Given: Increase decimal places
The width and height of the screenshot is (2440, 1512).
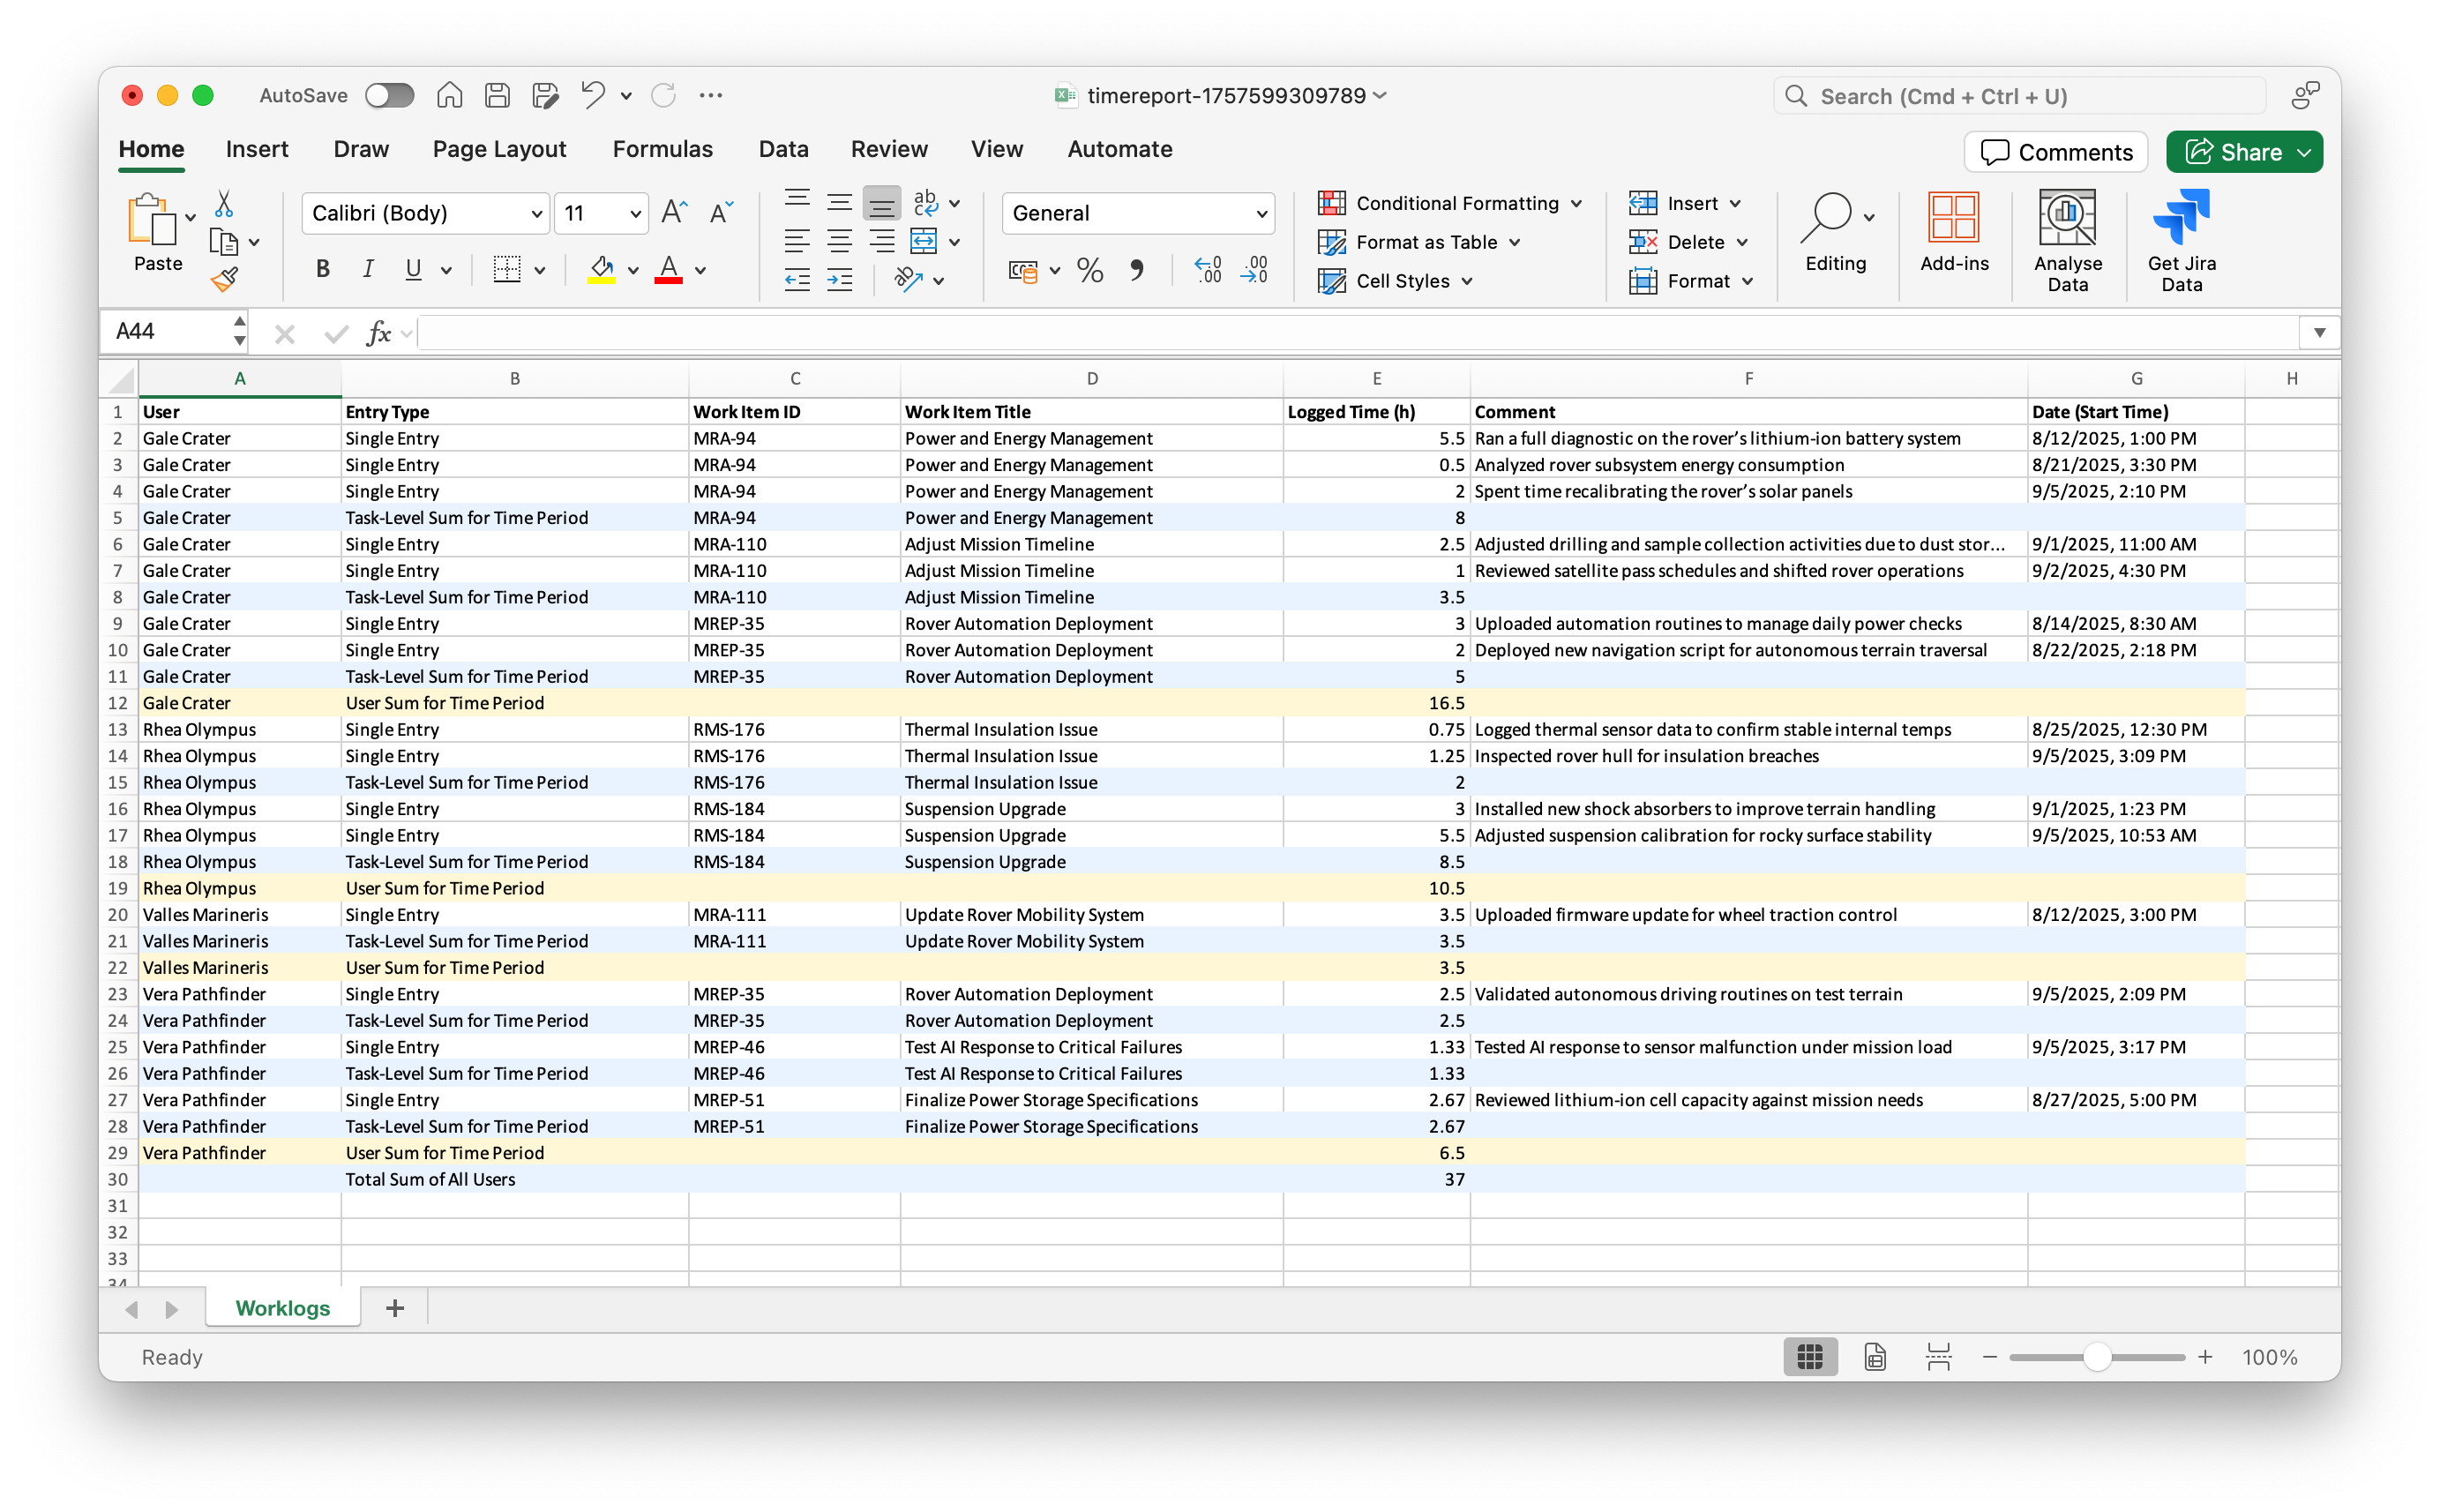Looking at the screenshot, I should click(x=1206, y=270).
